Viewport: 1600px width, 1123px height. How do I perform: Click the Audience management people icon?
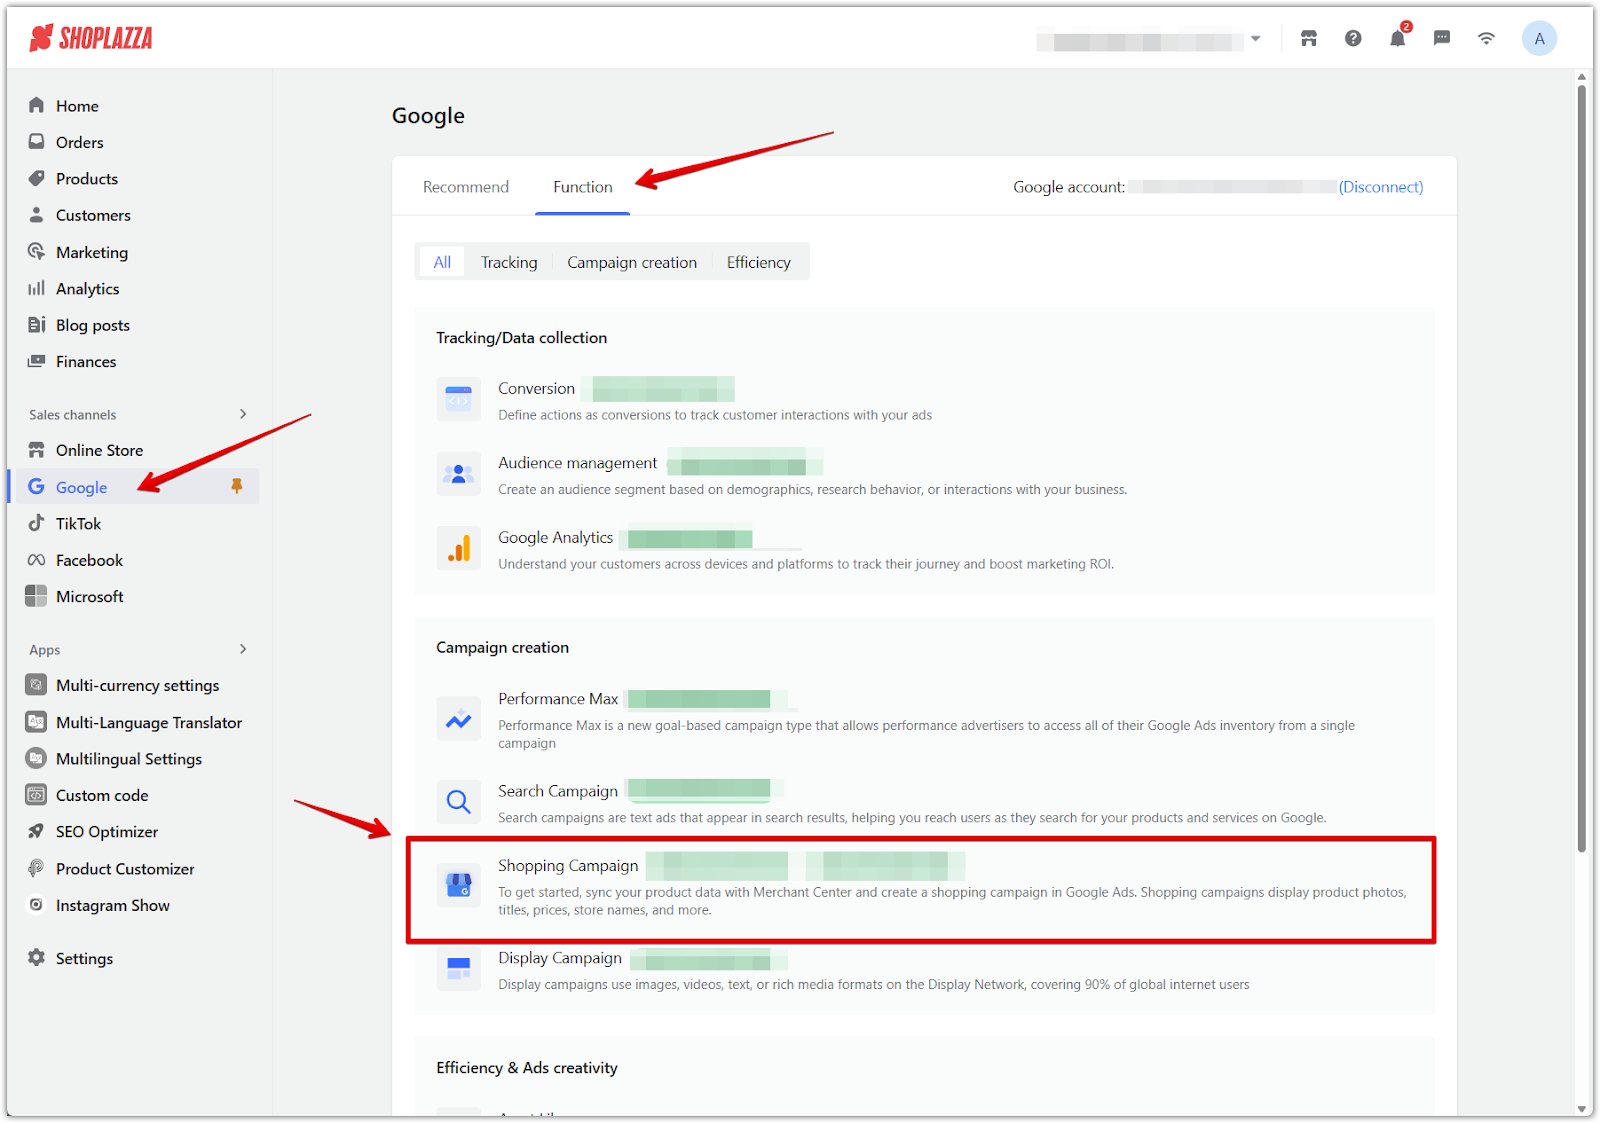(459, 474)
